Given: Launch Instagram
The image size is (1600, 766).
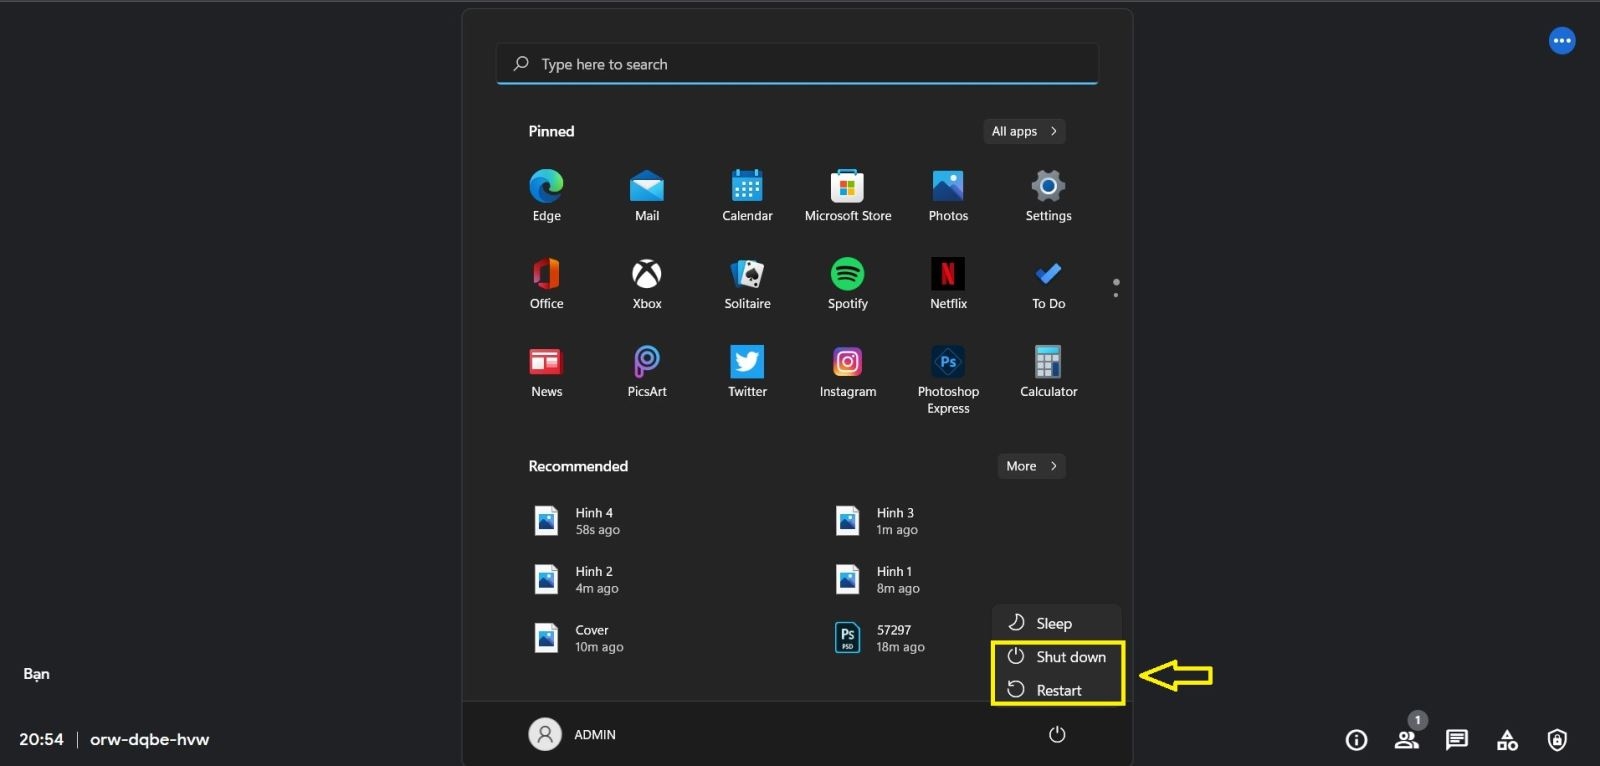Looking at the screenshot, I should pyautogui.click(x=848, y=371).
